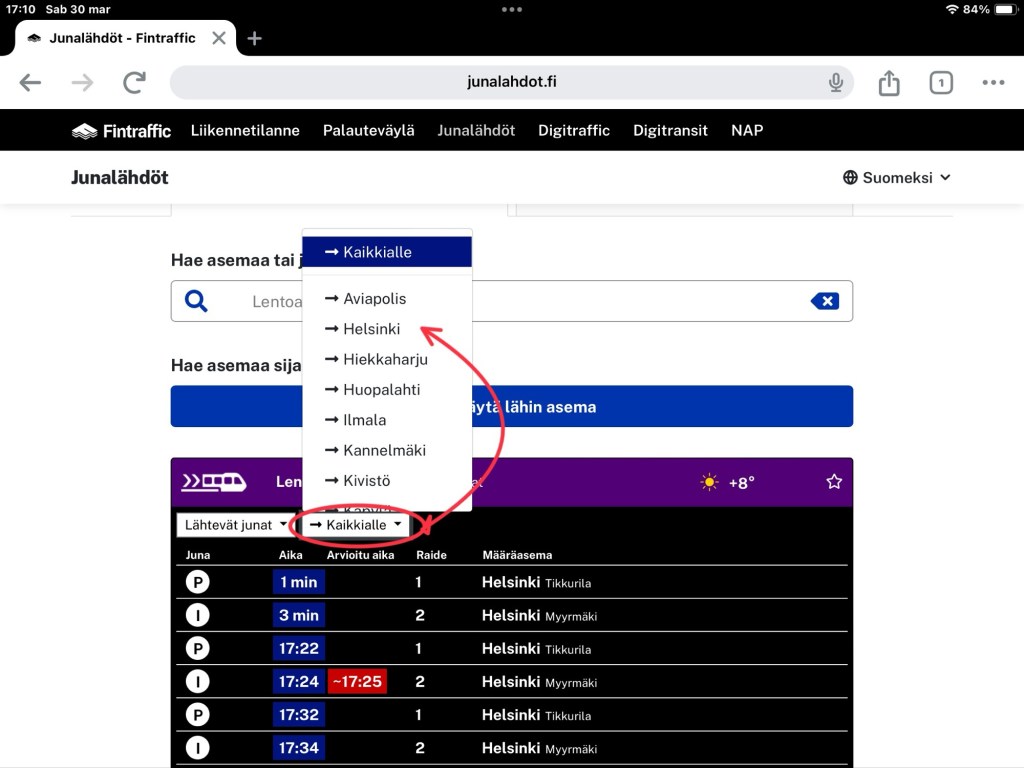
Task: Choose Aviapolis in the dropdown list
Action: (374, 299)
